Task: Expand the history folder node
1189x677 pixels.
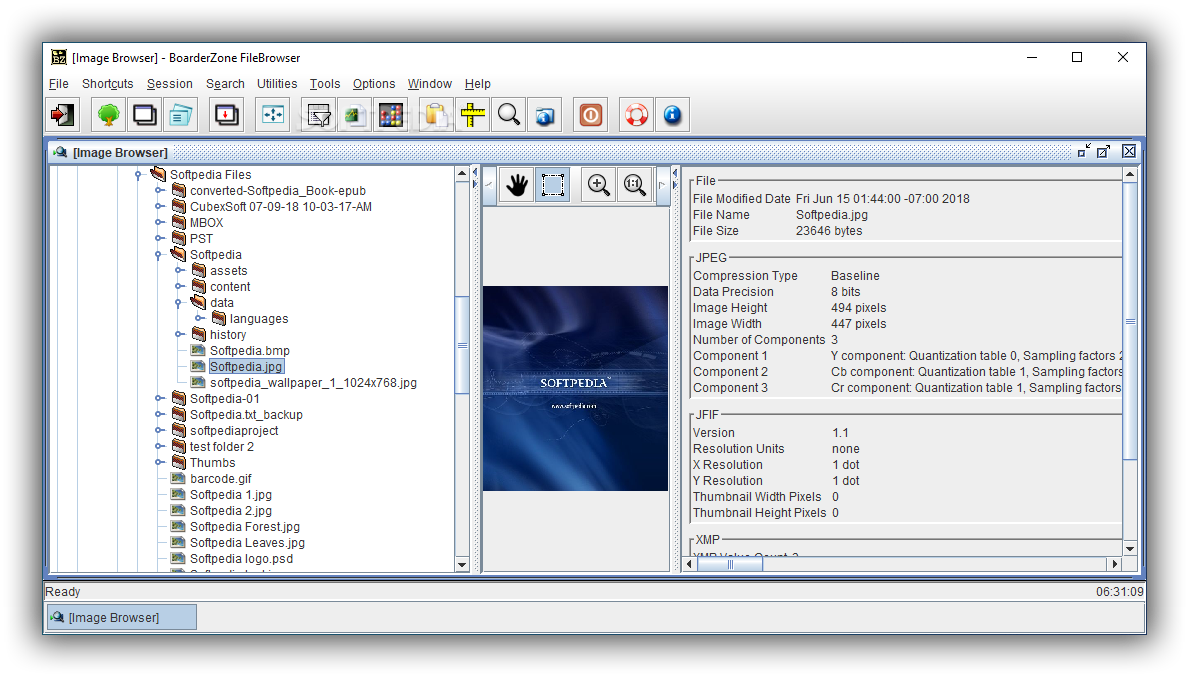Action: click(x=179, y=334)
